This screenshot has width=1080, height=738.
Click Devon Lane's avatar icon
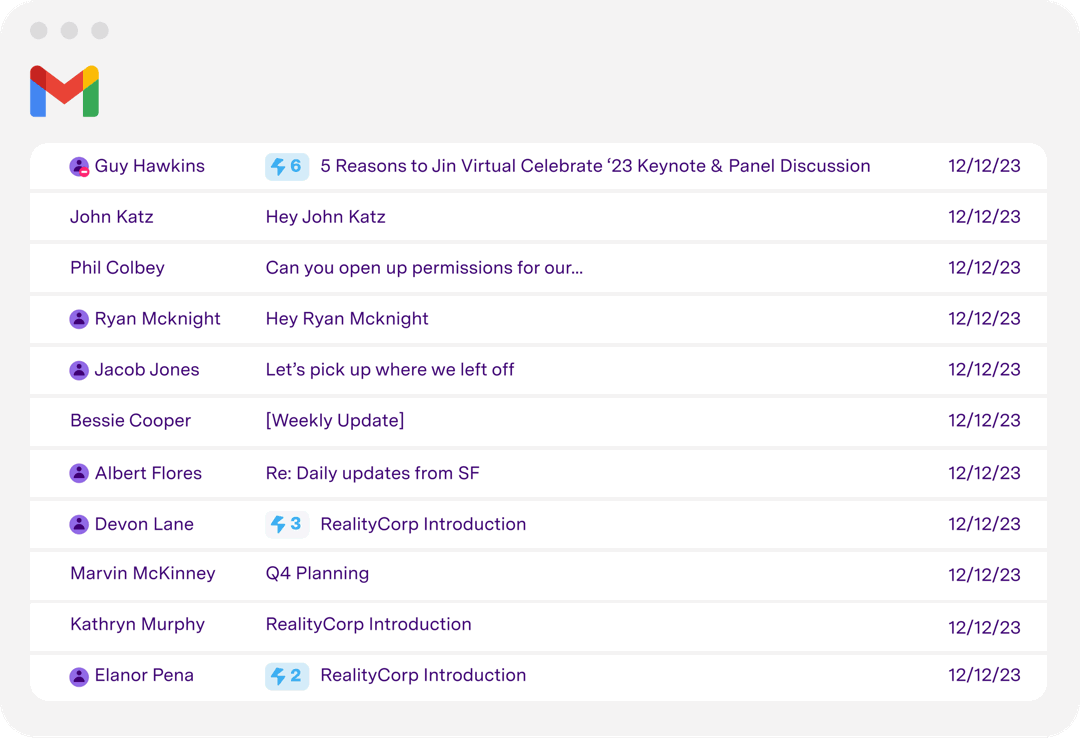79,523
